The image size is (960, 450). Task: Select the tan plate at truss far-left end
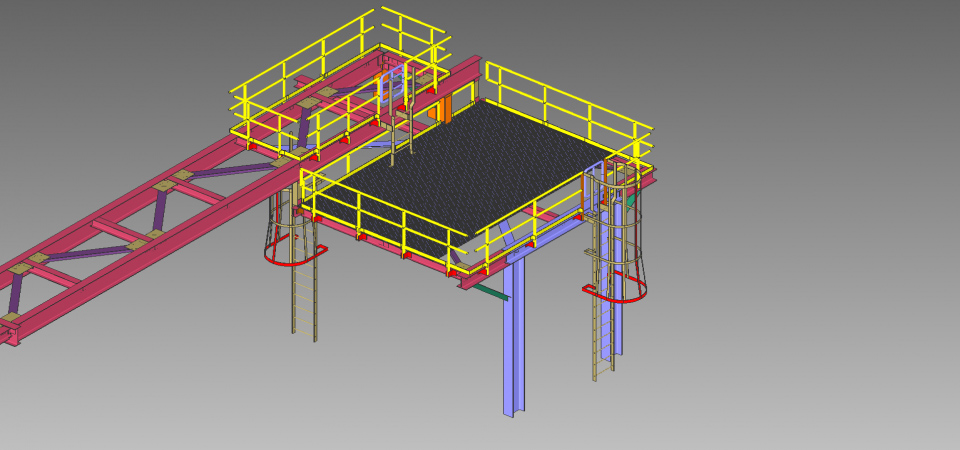[x=9, y=318]
